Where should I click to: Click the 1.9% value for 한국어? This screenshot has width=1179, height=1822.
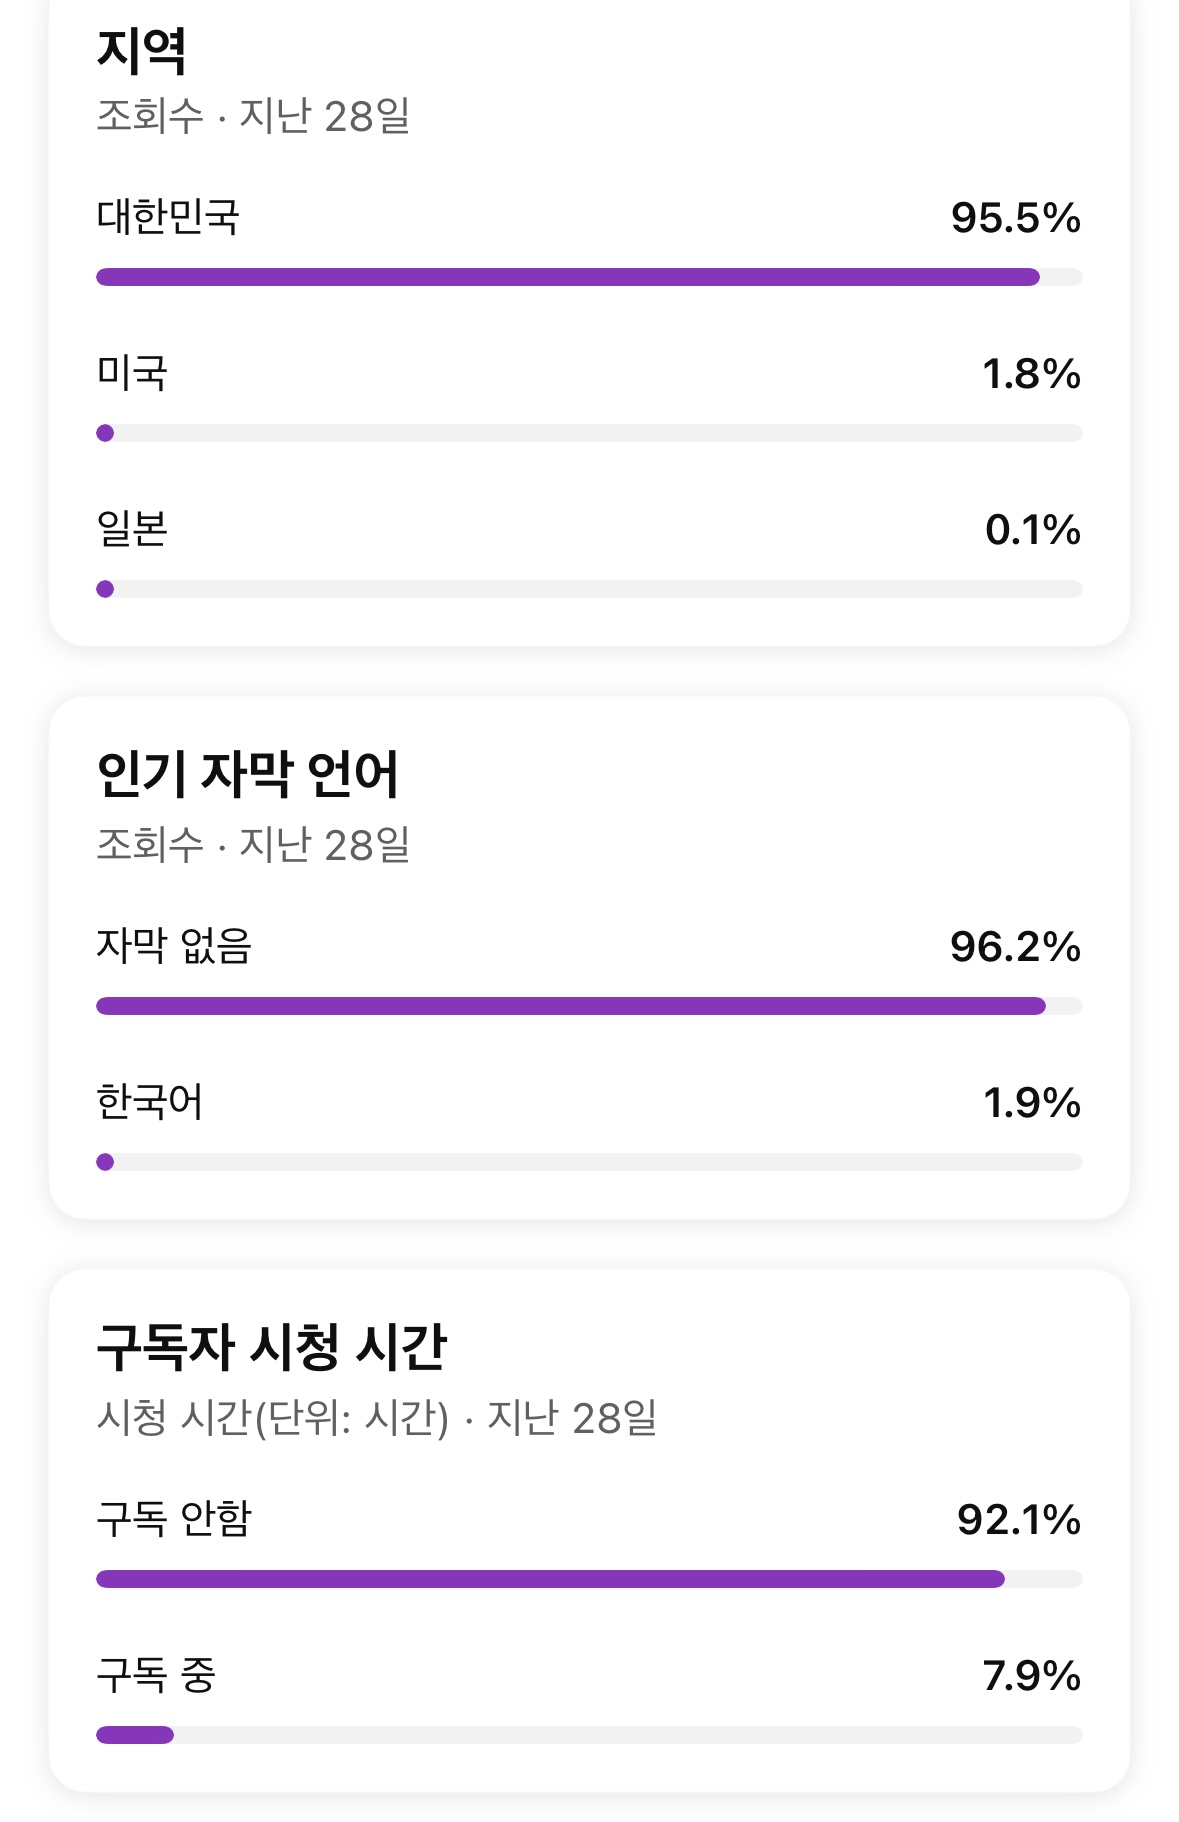click(1031, 1103)
